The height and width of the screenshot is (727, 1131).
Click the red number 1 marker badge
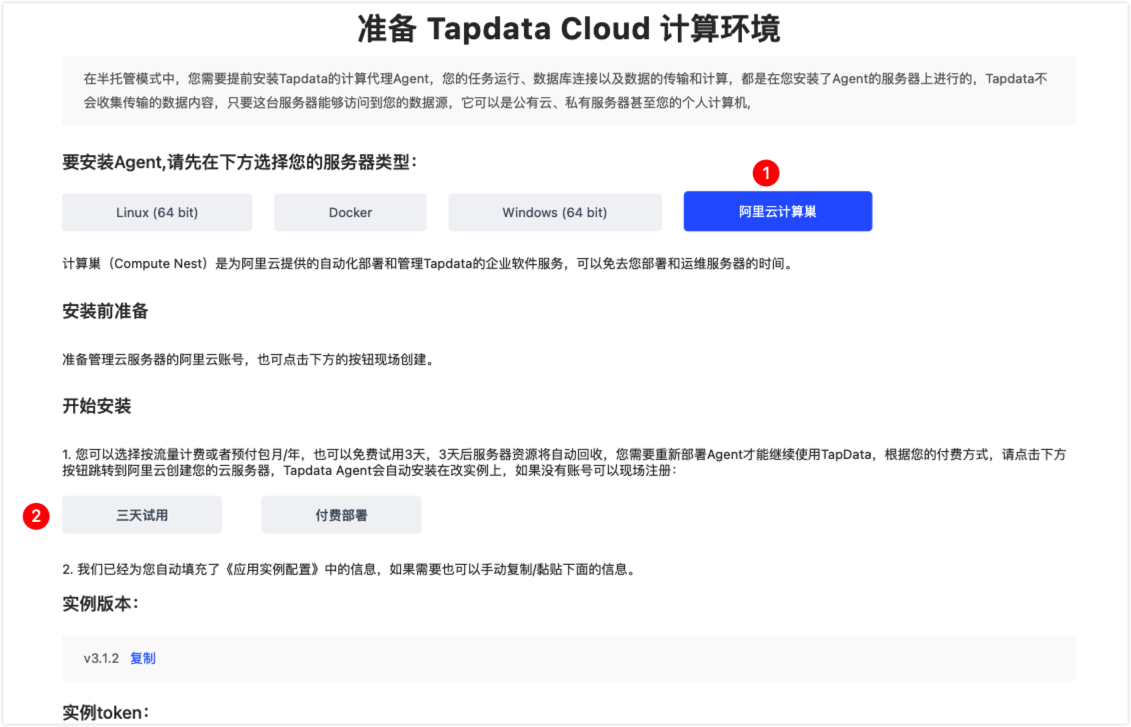(765, 173)
